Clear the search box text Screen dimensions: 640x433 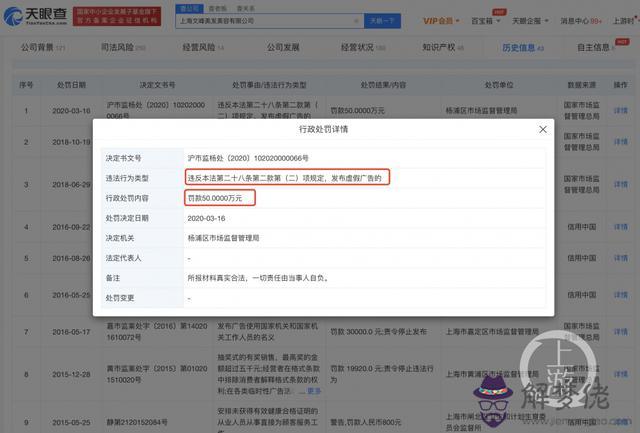pyautogui.click(x=356, y=21)
